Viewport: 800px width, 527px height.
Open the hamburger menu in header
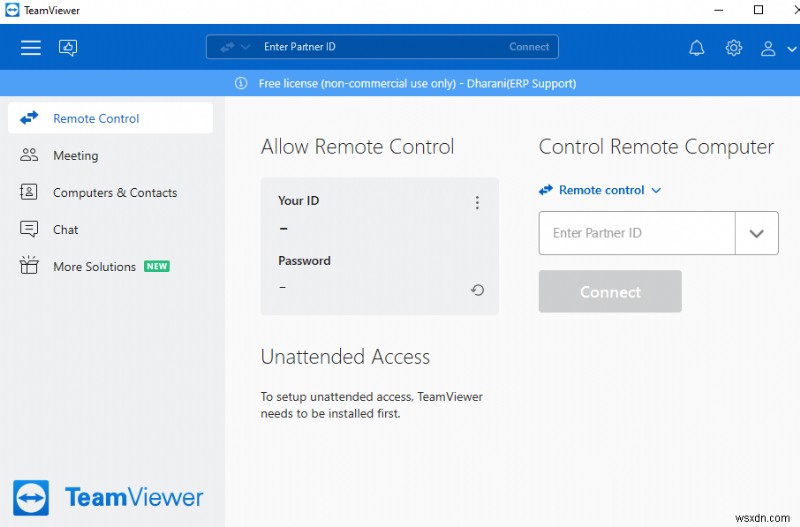31,47
